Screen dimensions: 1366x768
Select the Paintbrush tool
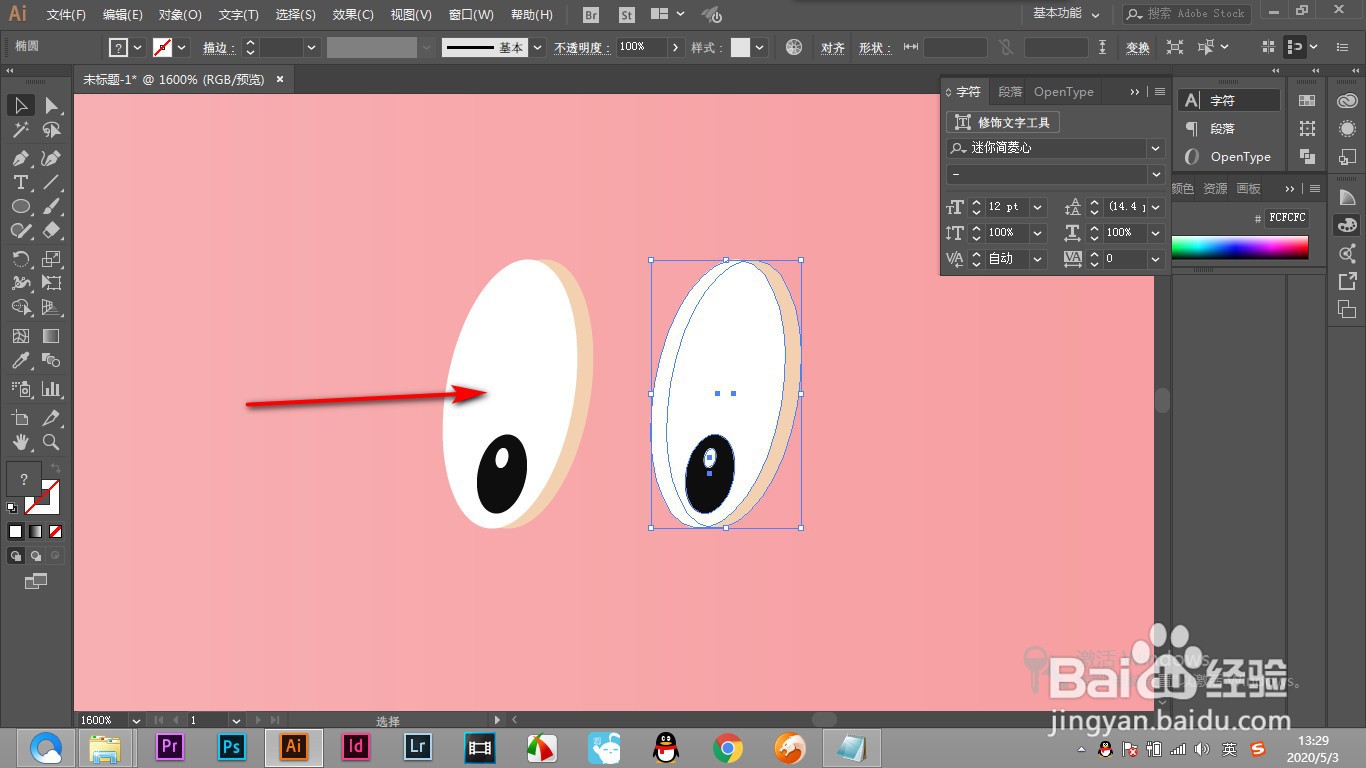[51, 206]
